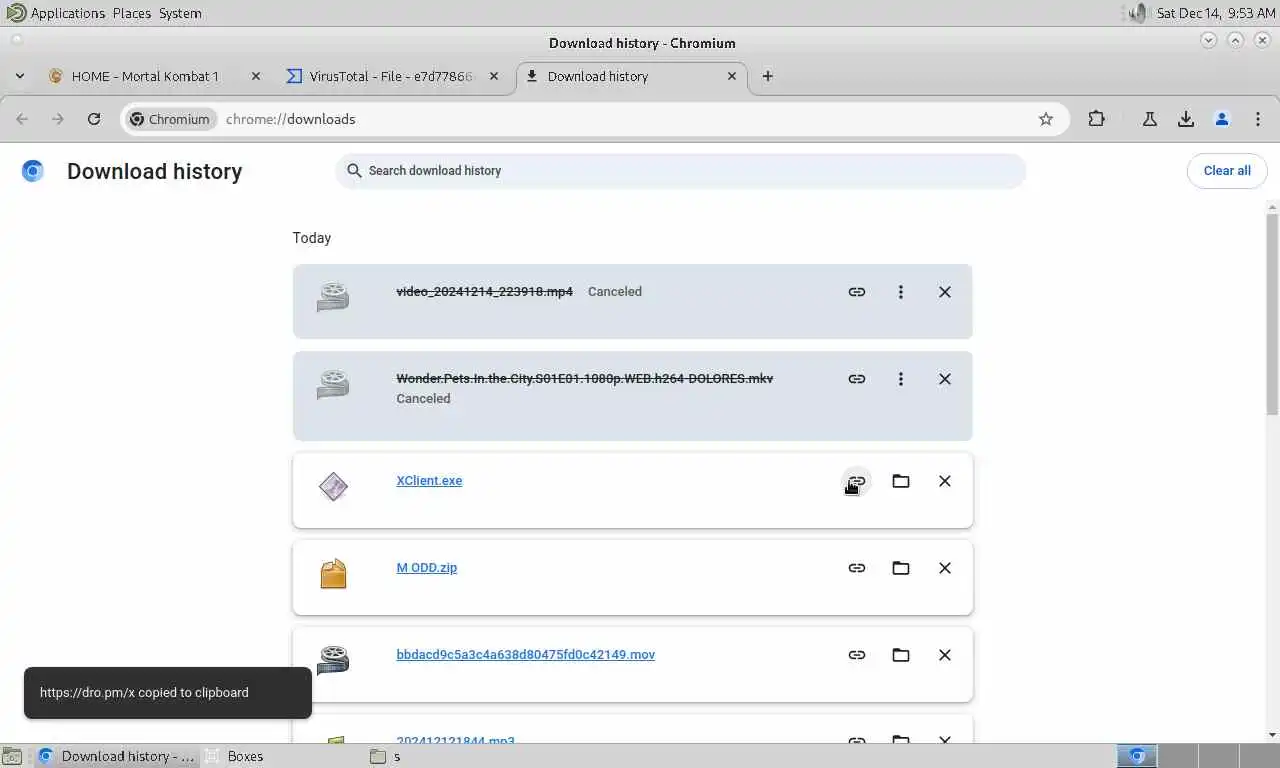Viewport: 1280px width, 768px height.
Task: Open the Chromium three-dot menu
Action: (x=1258, y=119)
